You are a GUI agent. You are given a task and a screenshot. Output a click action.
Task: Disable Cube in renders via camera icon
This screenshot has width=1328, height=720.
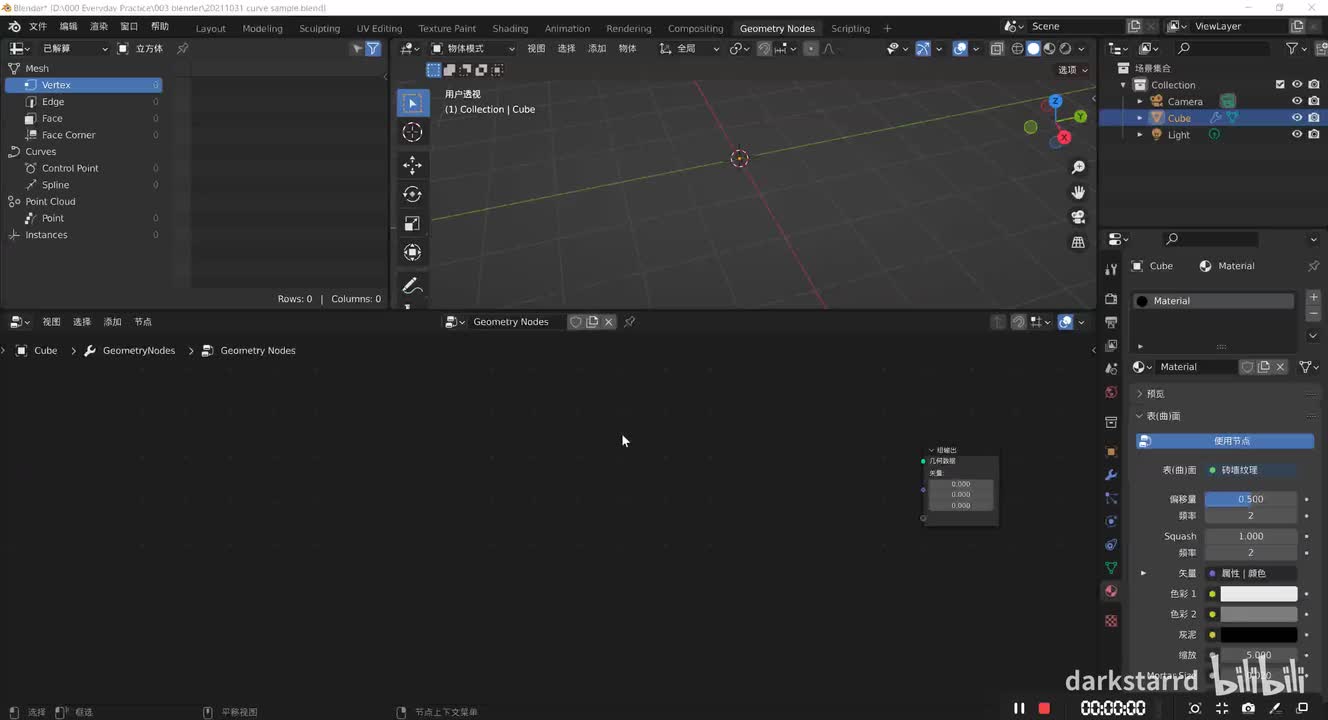click(1314, 118)
